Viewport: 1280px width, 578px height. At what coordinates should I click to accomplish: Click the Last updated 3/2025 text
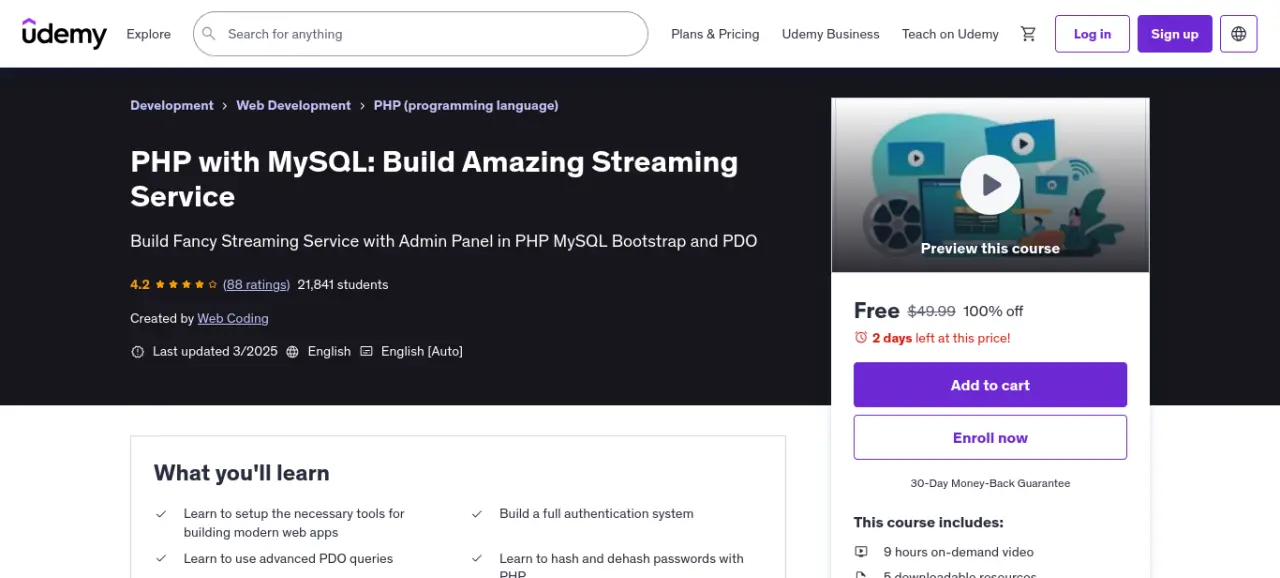[x=215, y=352]
